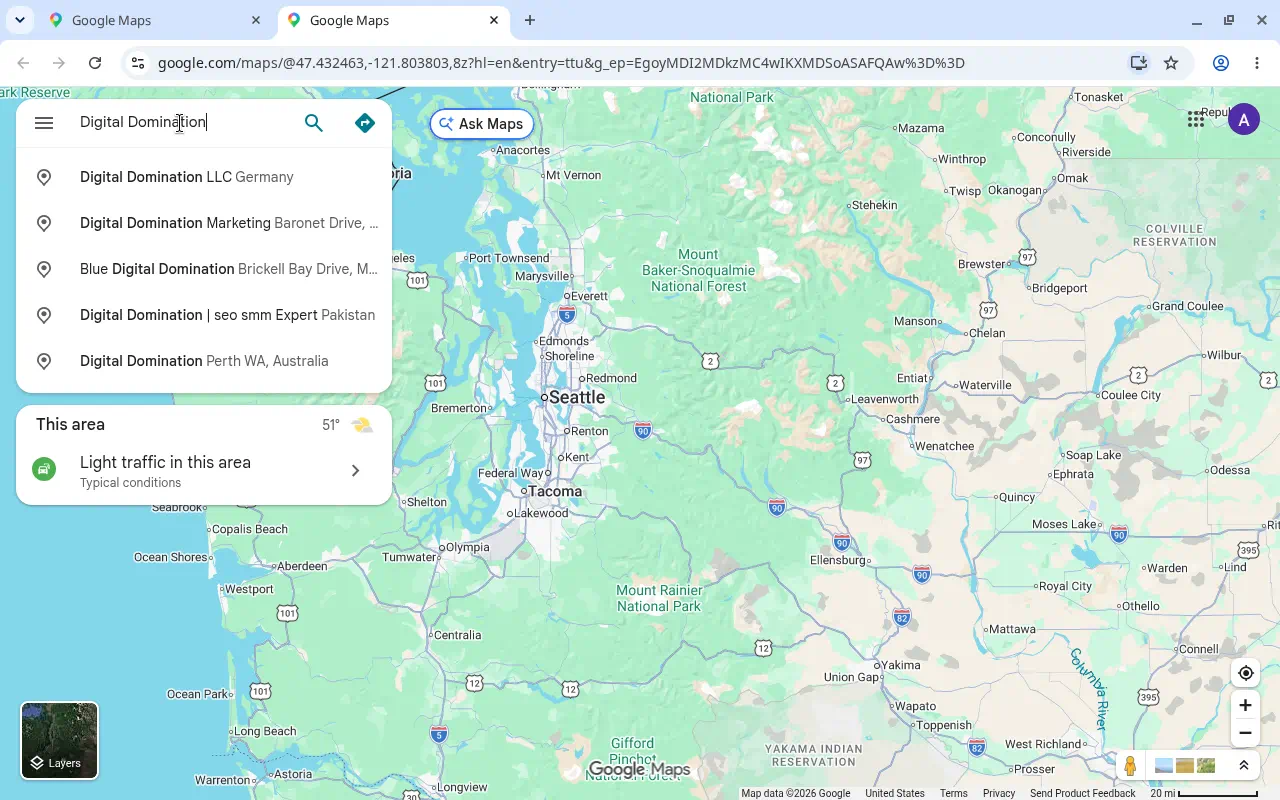Click the Seattle city label
This screenshot has width=1280, height=800.
(x=577, y=397)
